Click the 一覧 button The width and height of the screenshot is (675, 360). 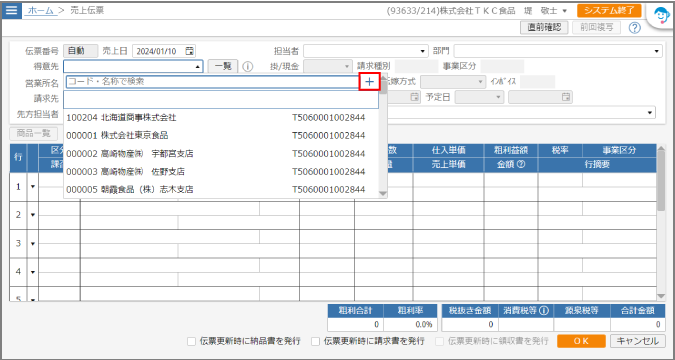[x=223, y=67]
